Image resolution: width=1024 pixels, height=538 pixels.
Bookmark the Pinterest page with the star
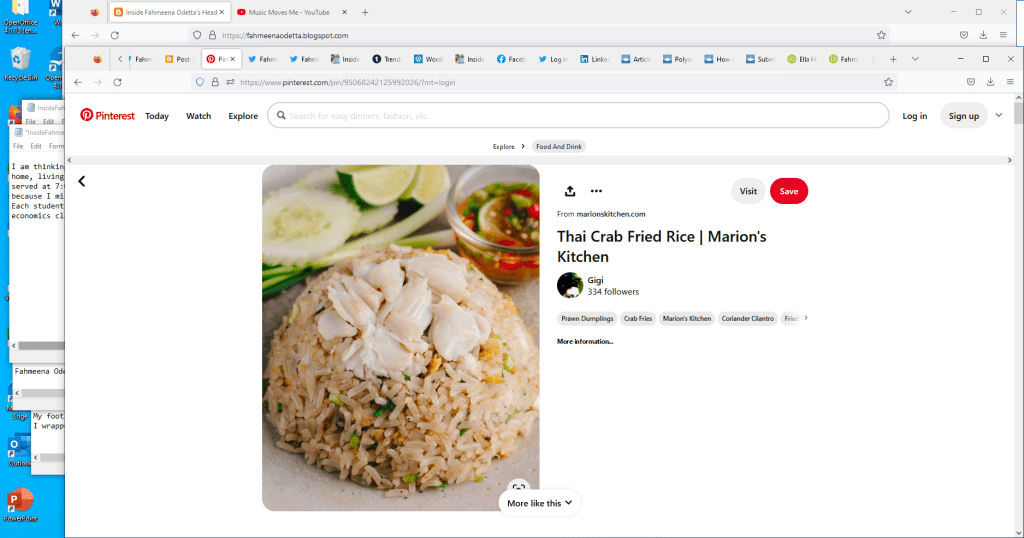(888, 82)
